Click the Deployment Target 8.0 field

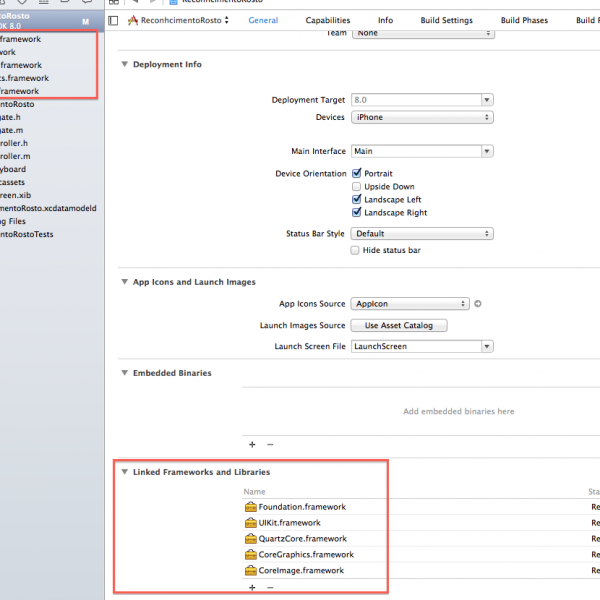[416, 100]
